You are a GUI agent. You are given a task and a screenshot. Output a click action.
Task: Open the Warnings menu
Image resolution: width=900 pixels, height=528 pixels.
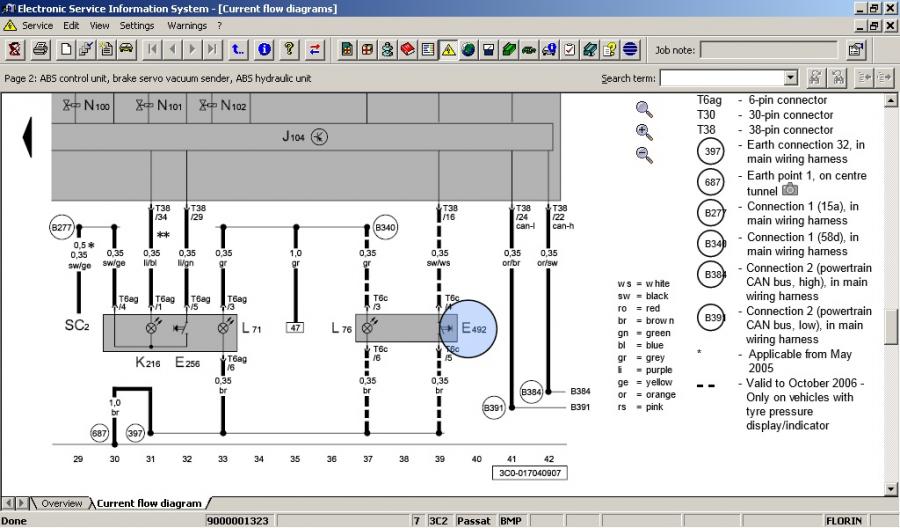click(186, 25)
